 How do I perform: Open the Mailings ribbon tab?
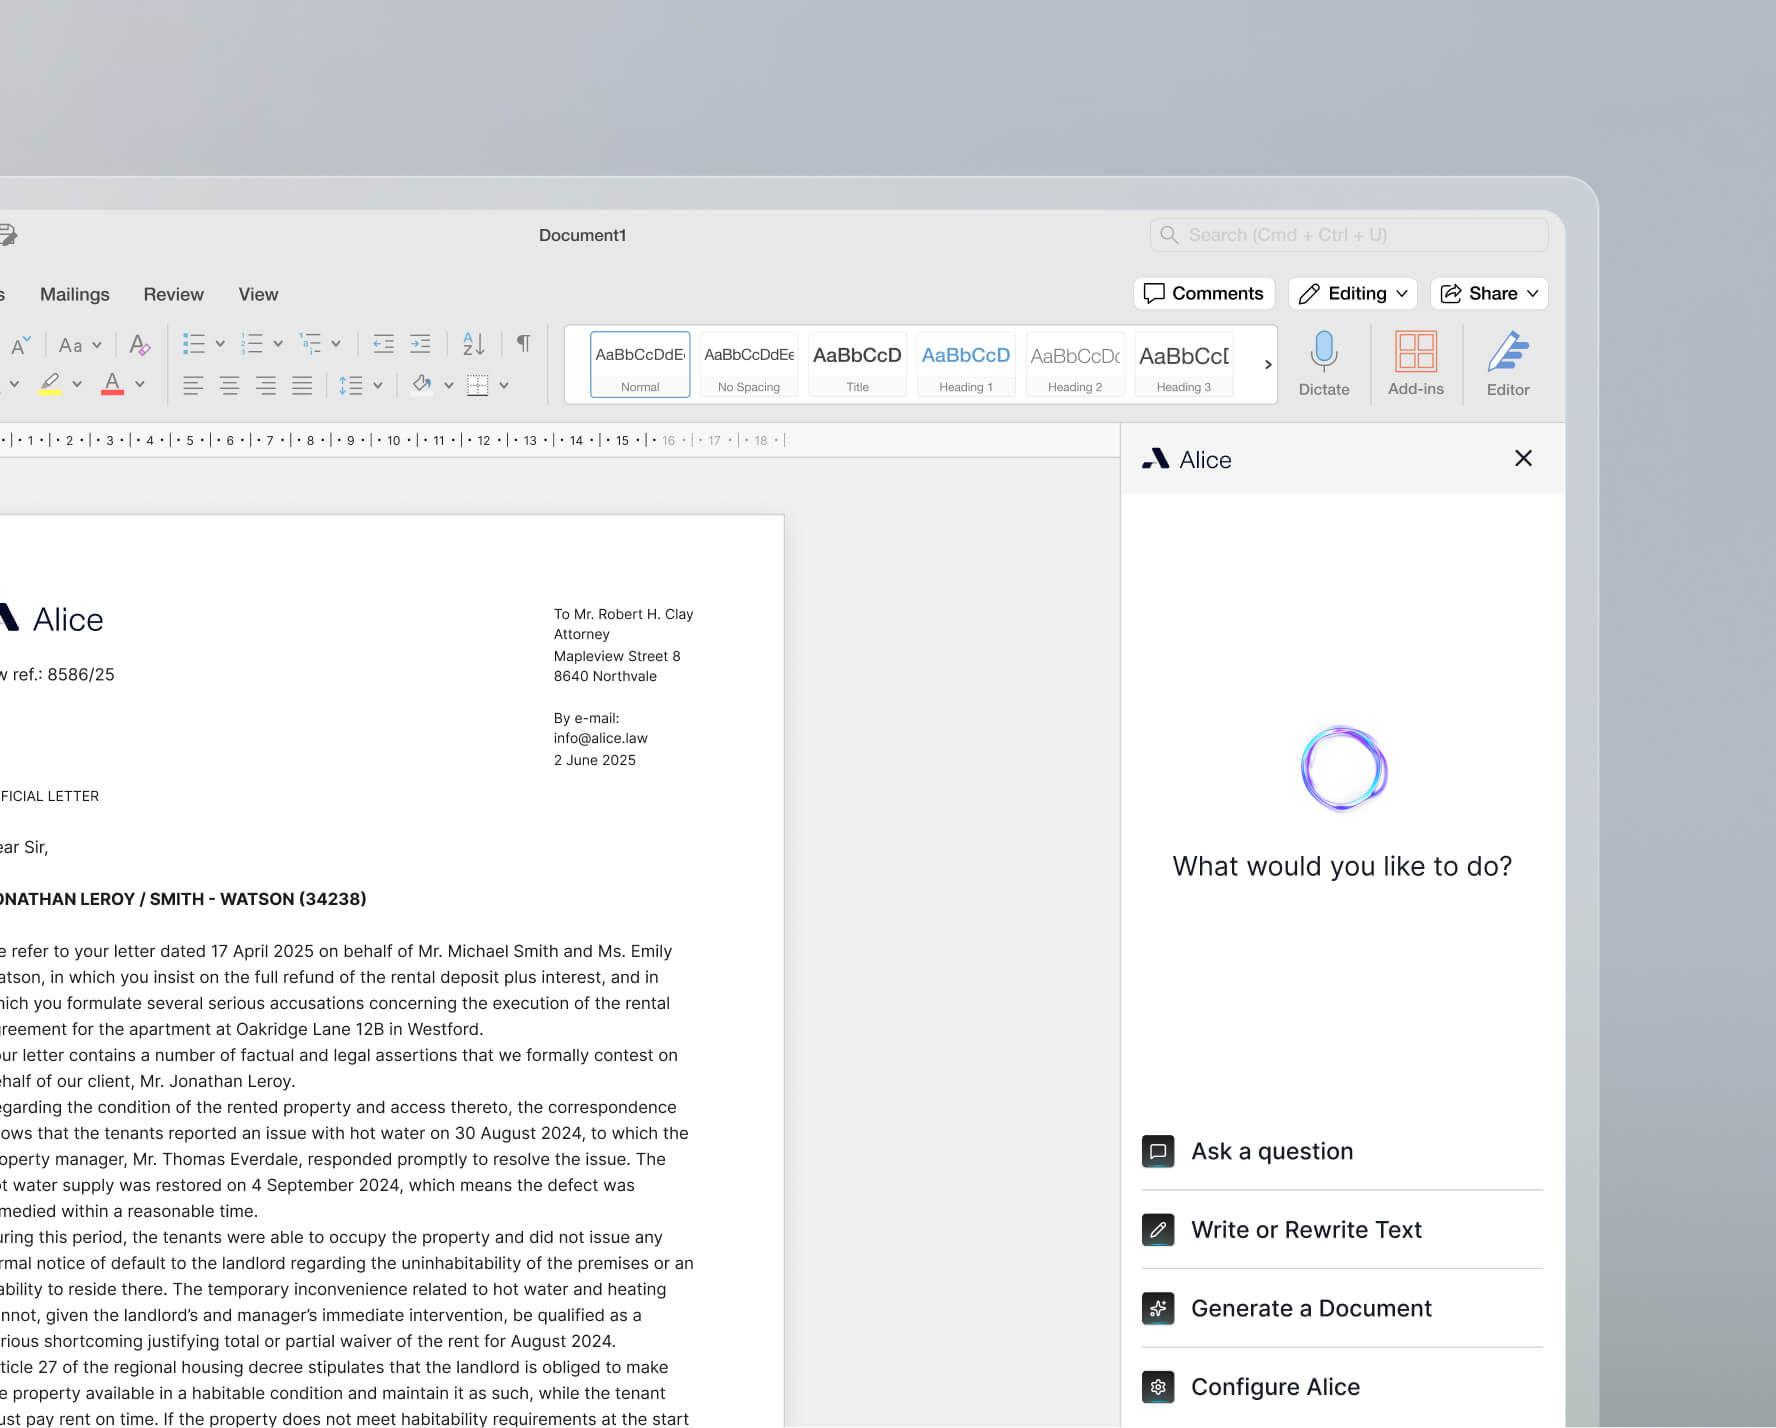[x=75, y=294]
